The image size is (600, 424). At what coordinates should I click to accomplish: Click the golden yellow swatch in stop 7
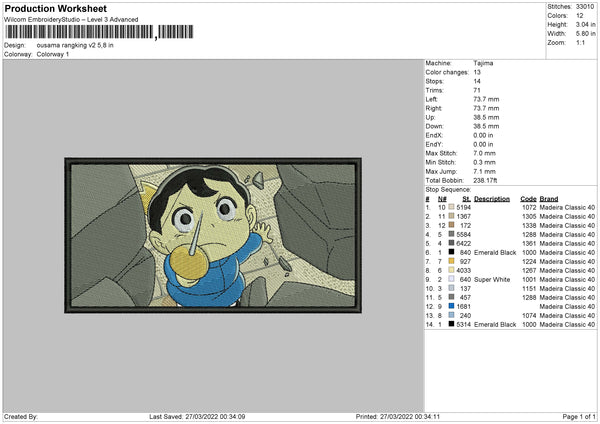point(452,261)
